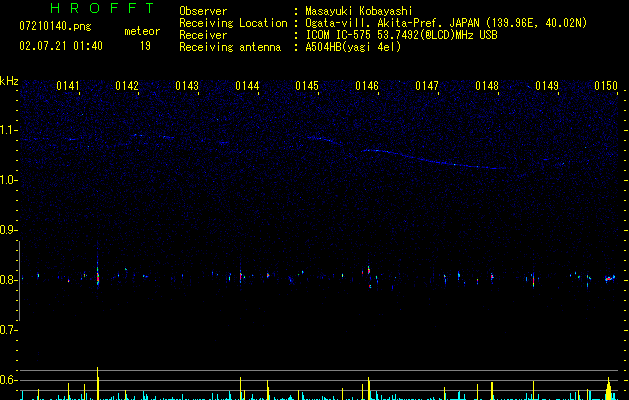Image resolution: width=629 pixels, height=400 pixels.
Task: Click the 0144 time marker
Action: tap(247, 86)
